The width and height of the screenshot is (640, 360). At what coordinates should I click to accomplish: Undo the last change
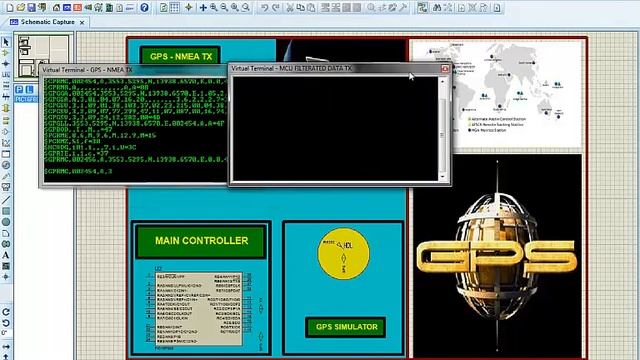pyautogui.click(x=264, y=7)
